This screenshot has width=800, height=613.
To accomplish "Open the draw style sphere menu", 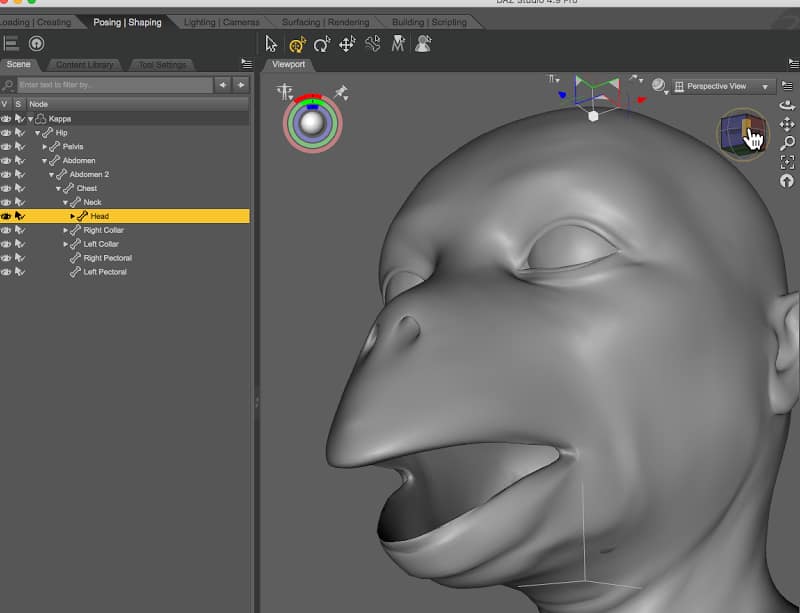I will [x=660, y=86].
